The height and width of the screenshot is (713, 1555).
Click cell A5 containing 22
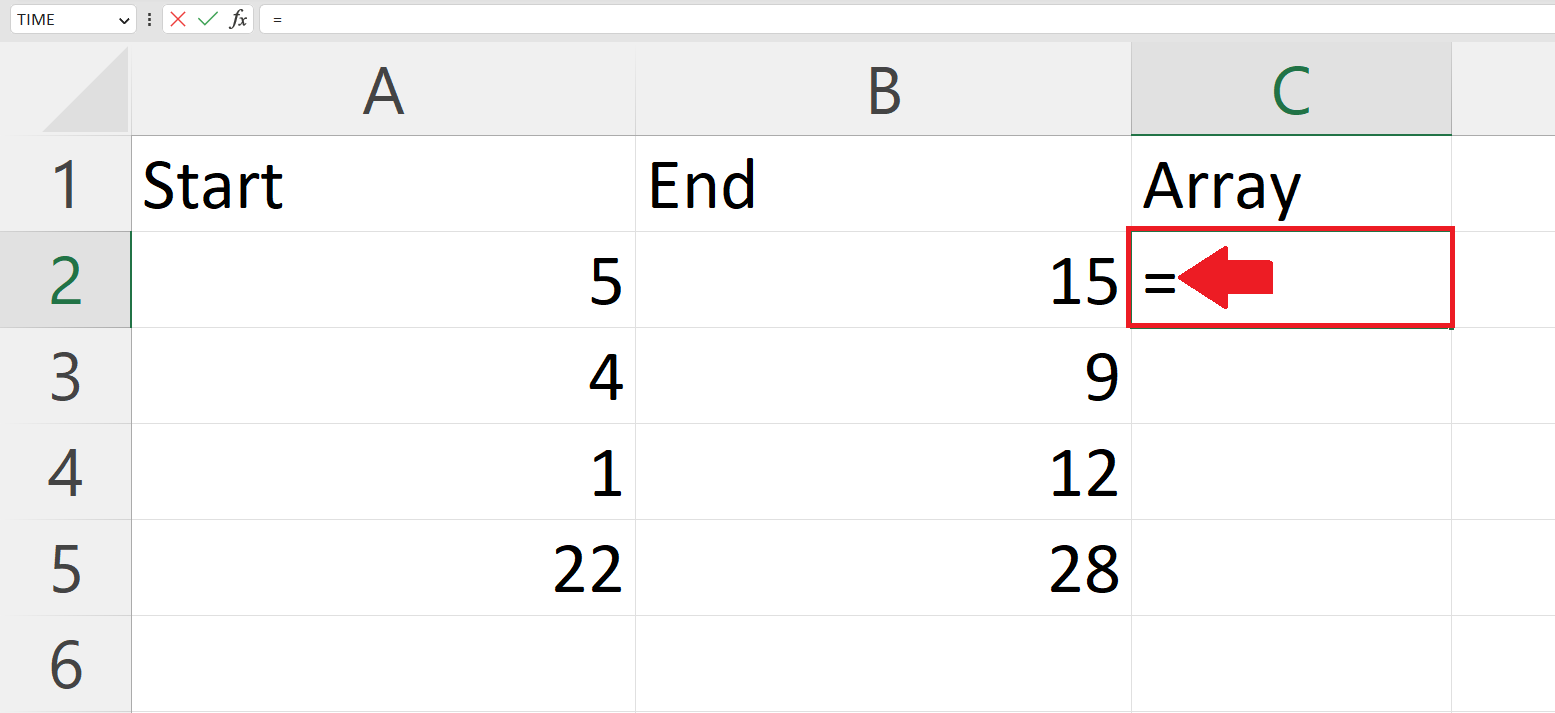pyautogui.click(x=383, y=568)
